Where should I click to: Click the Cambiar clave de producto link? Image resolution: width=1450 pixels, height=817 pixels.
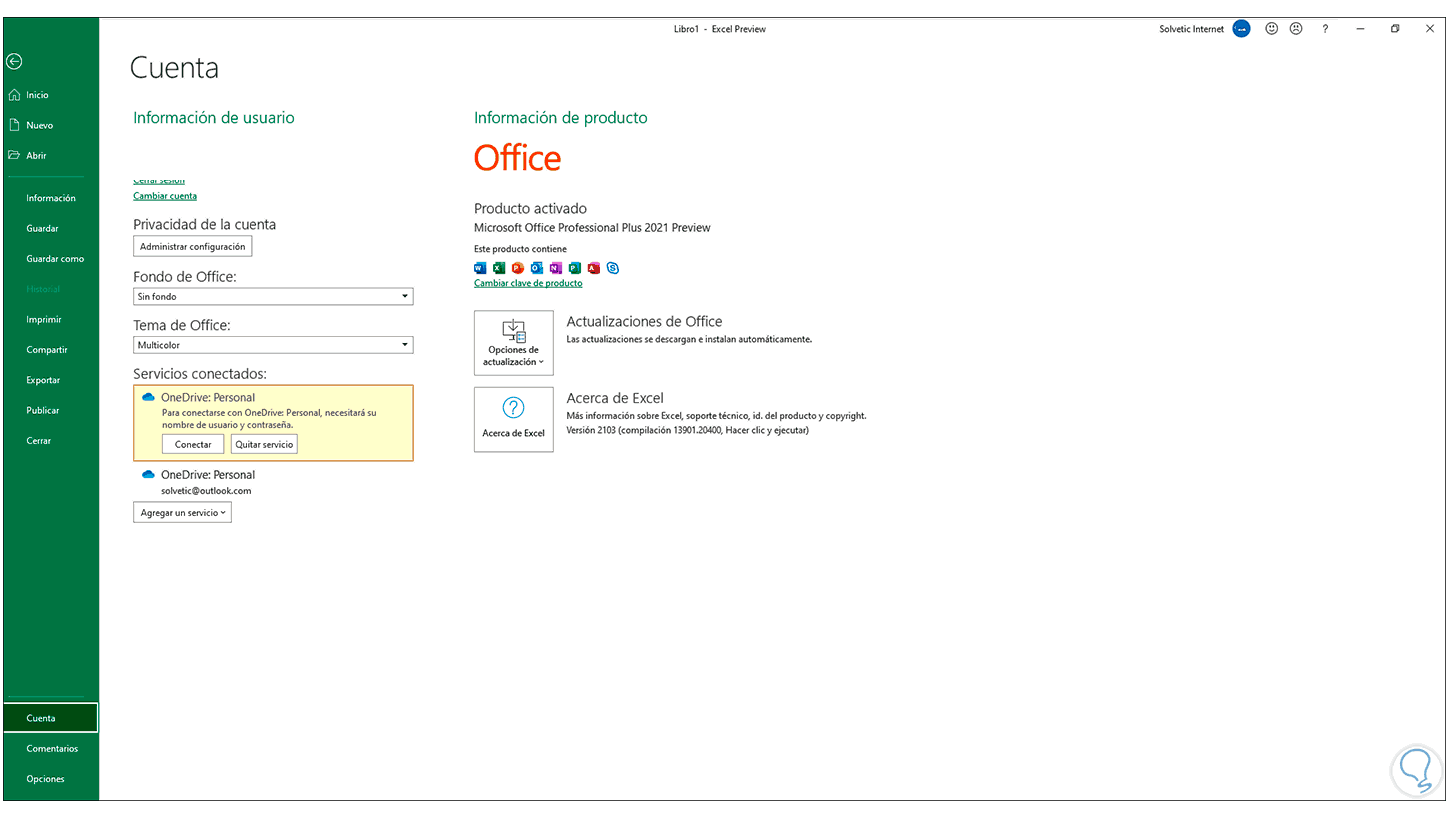[x=528, y=283]
